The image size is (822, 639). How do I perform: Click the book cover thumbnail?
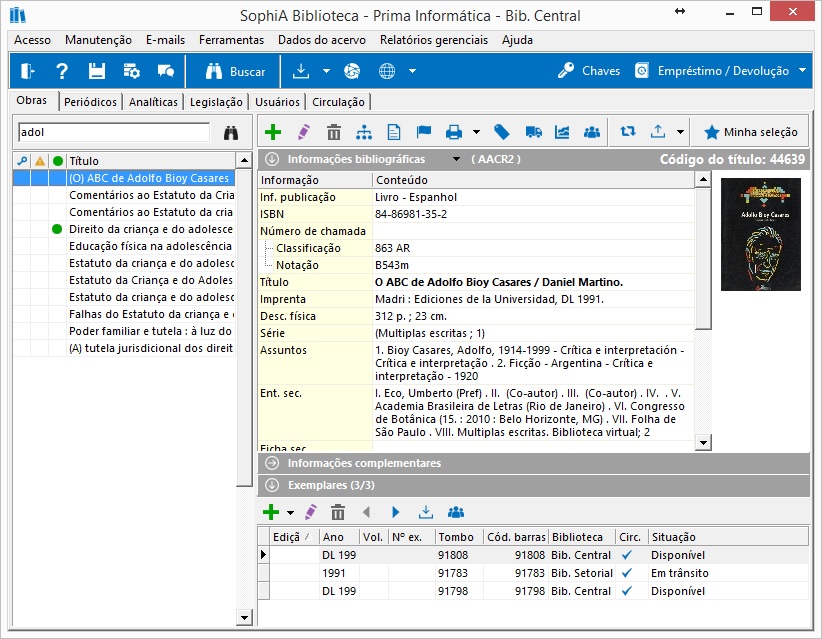tap(761, 234)
